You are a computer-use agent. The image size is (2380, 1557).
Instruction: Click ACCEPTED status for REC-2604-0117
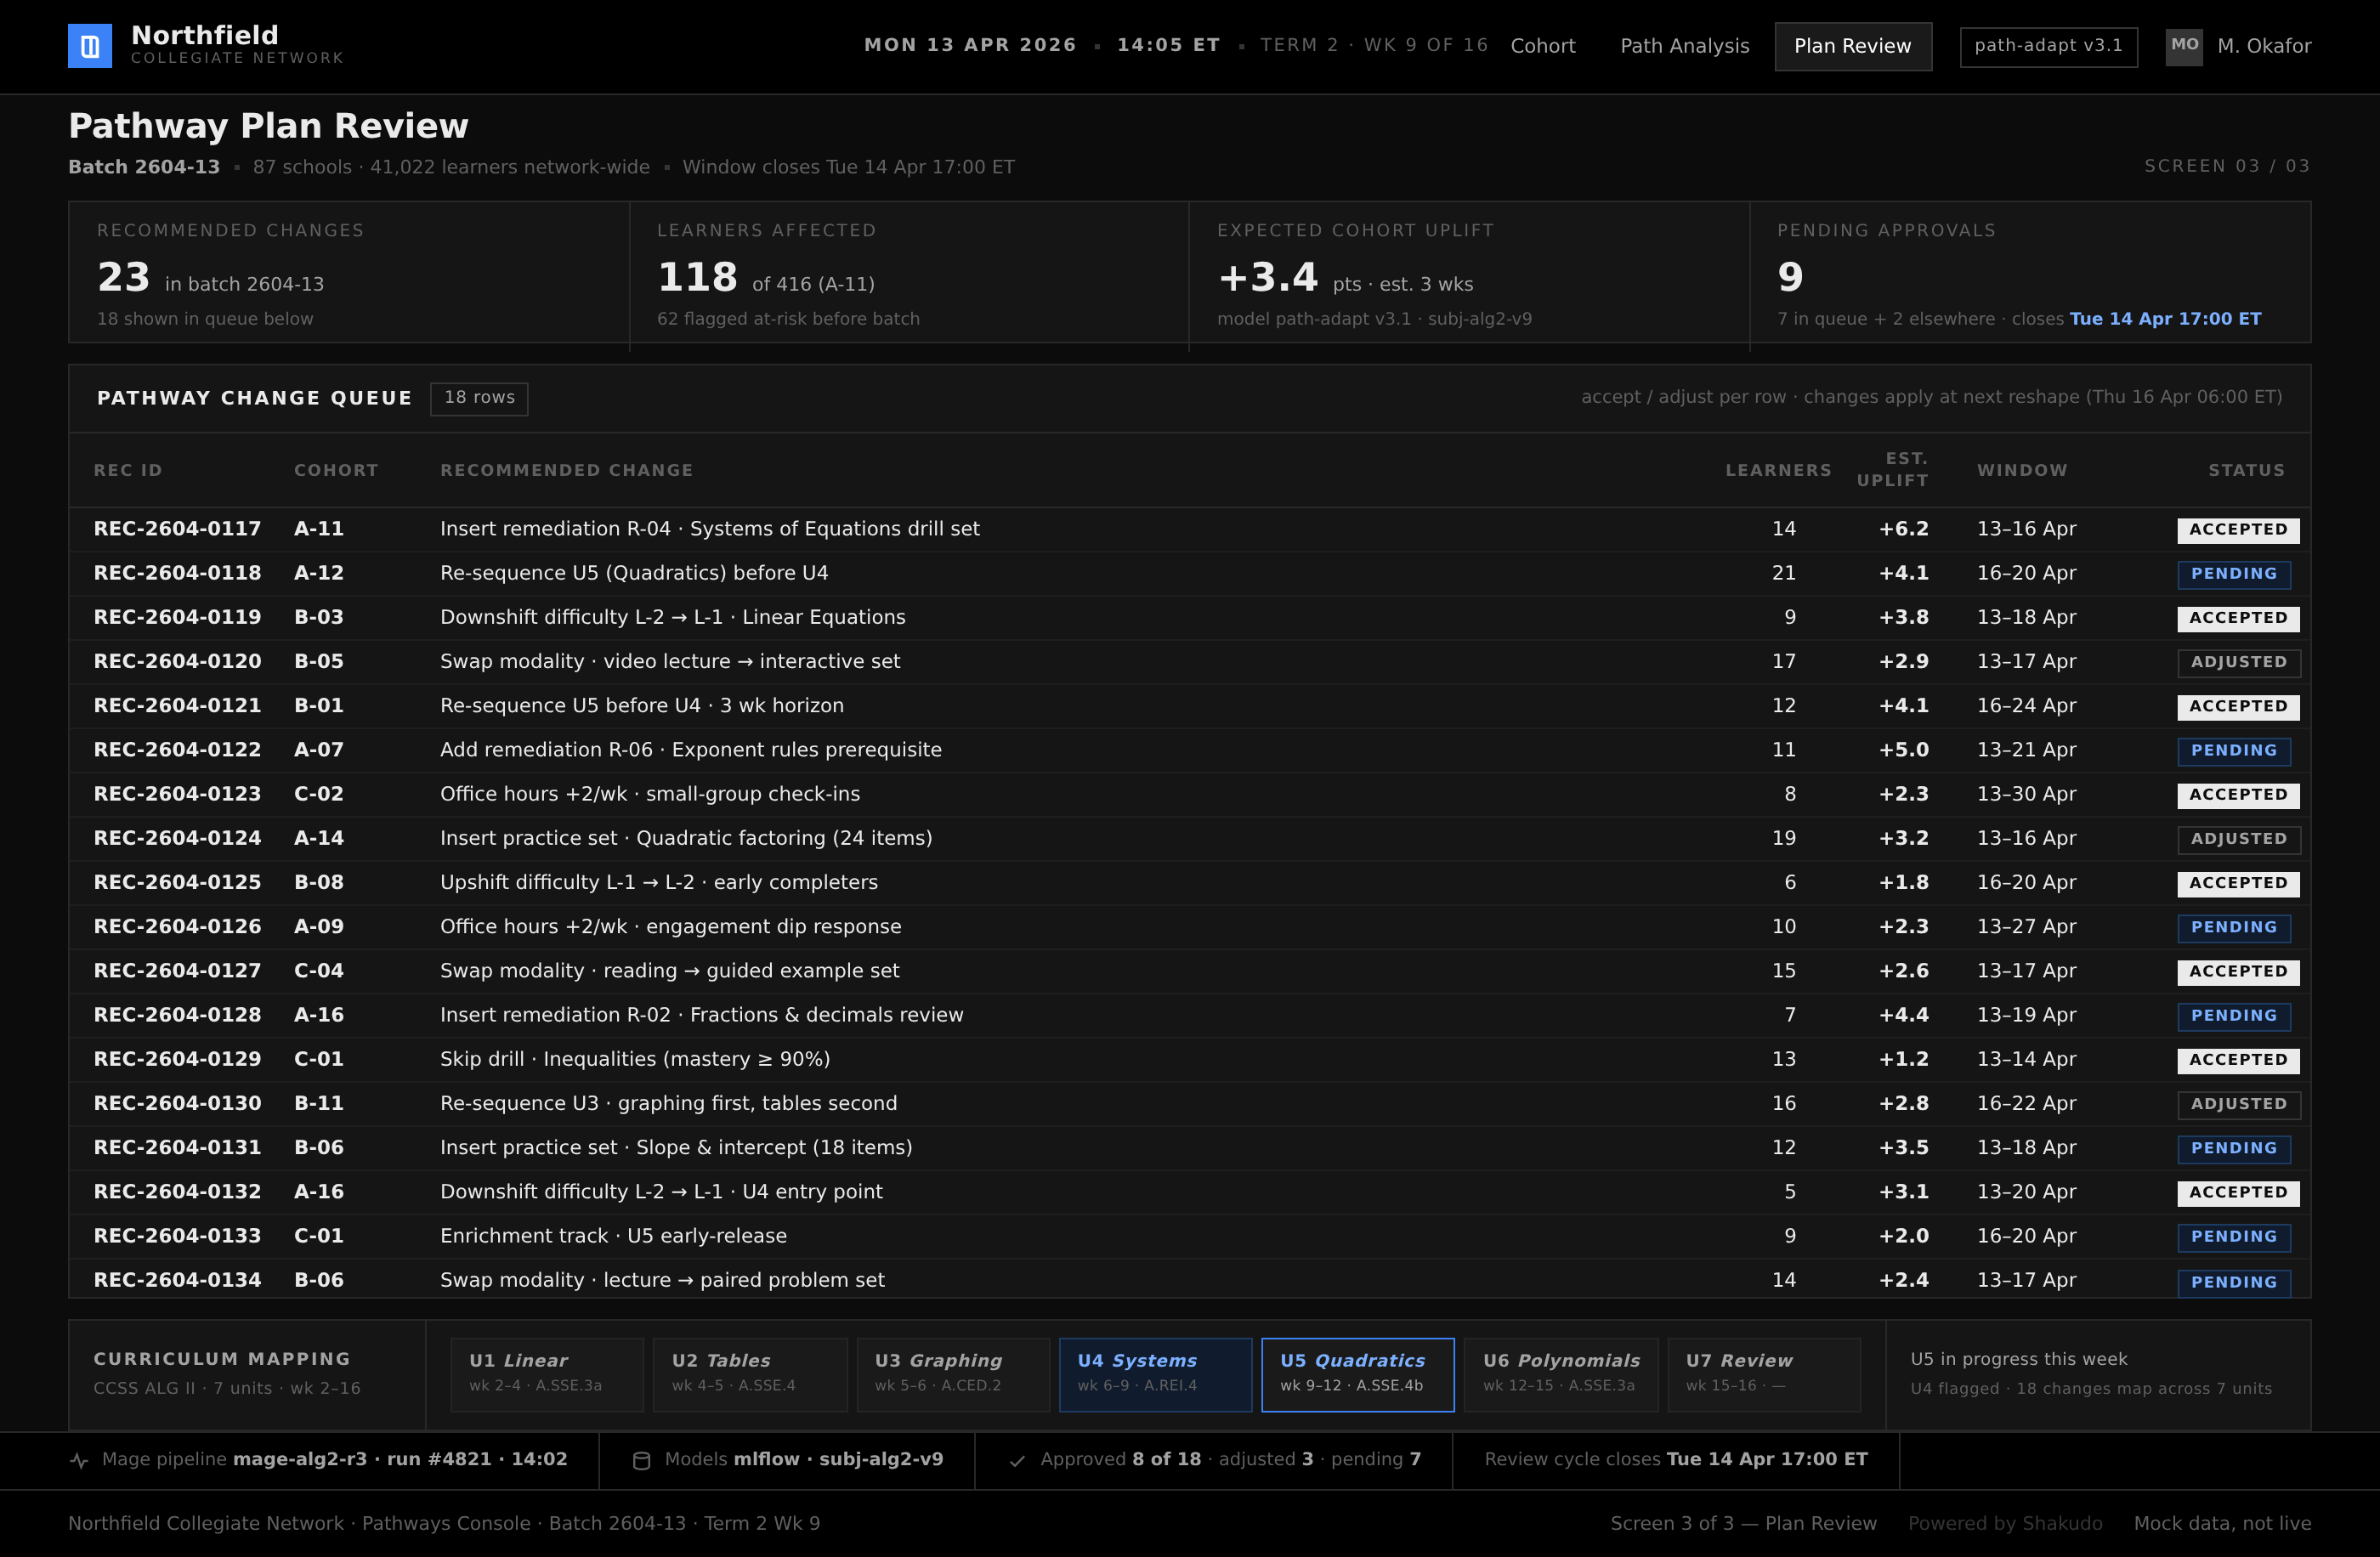pos(2238,530)
